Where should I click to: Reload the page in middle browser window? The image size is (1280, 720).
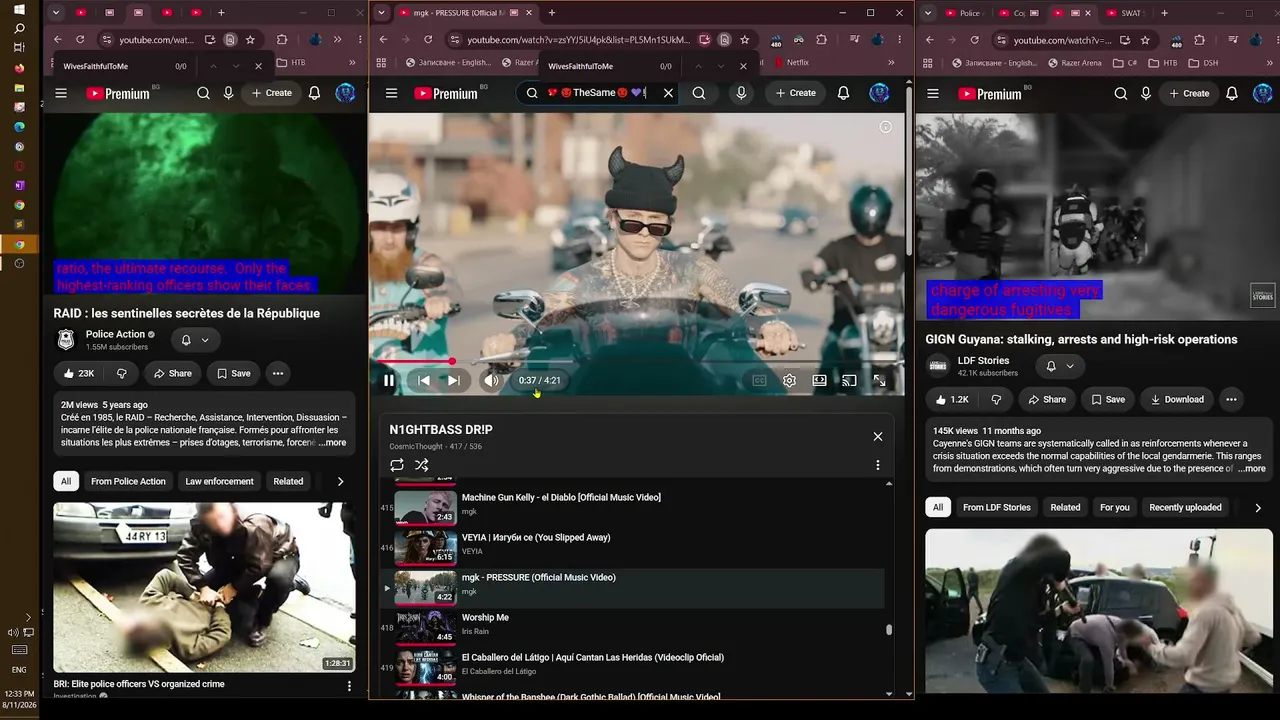[428, 40]
